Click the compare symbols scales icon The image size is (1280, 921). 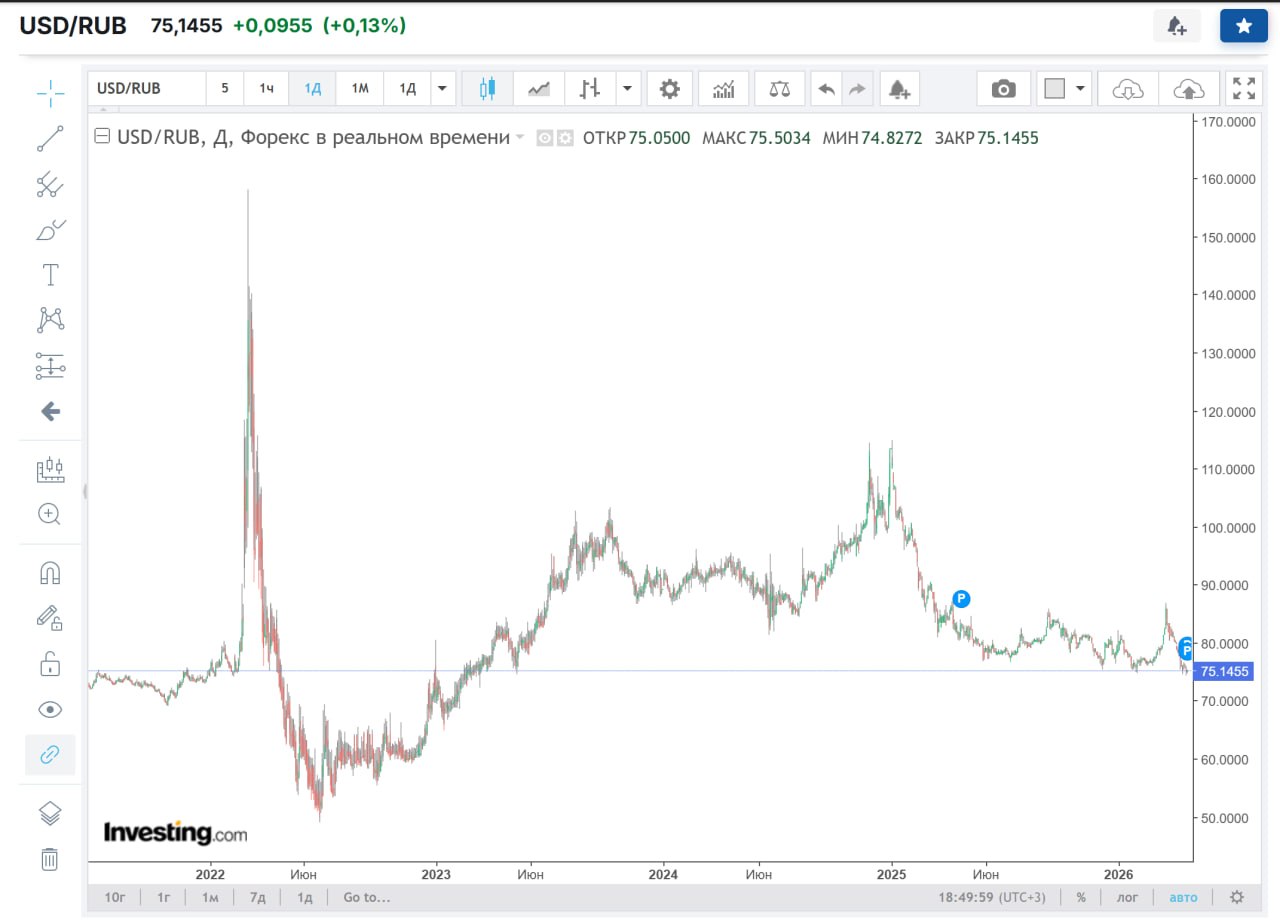[779, 89]
